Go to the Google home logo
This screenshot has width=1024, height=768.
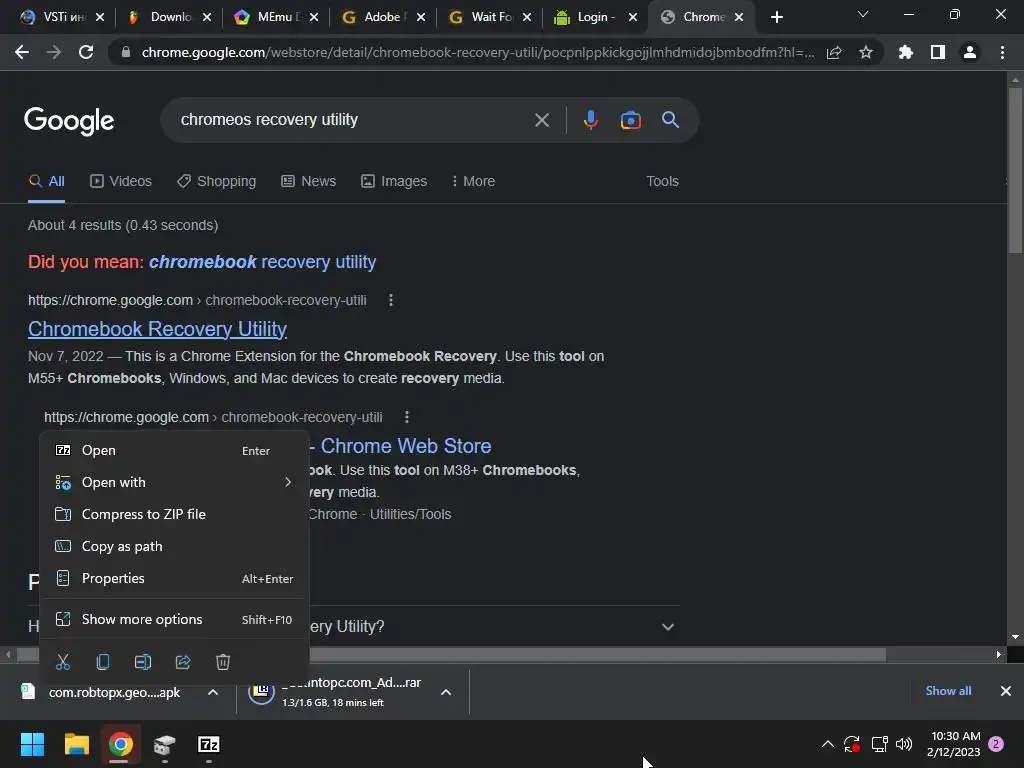(69, 121)
